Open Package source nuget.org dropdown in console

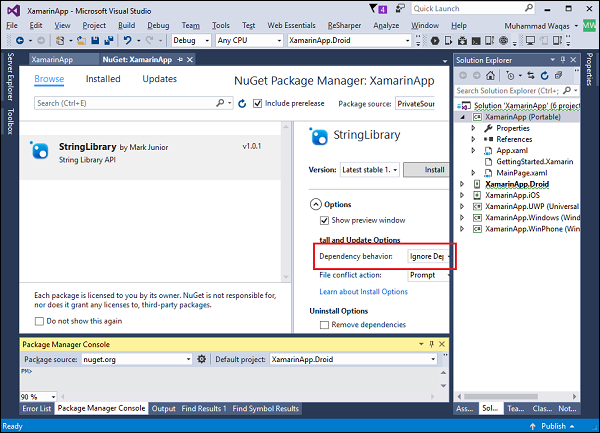pos(137,359)
